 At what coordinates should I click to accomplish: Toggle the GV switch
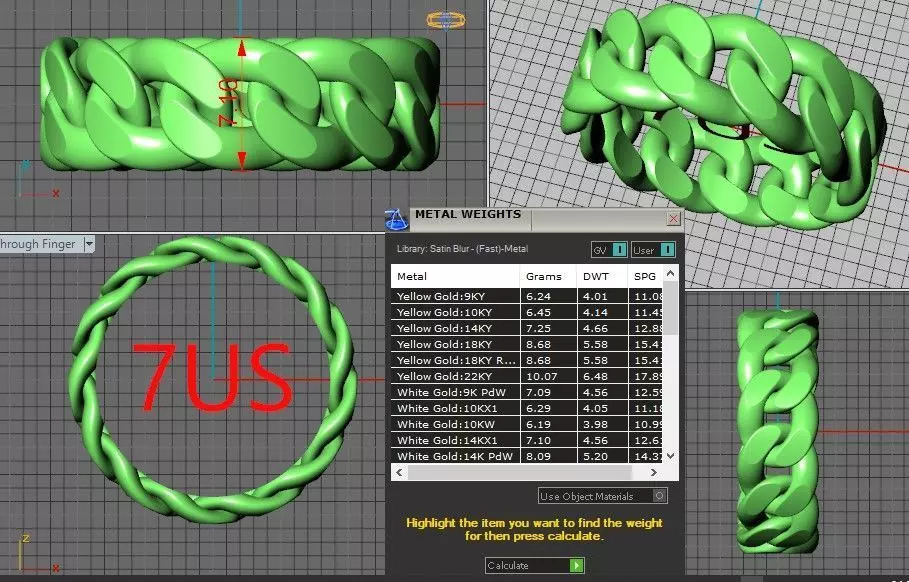coord(609,250)
